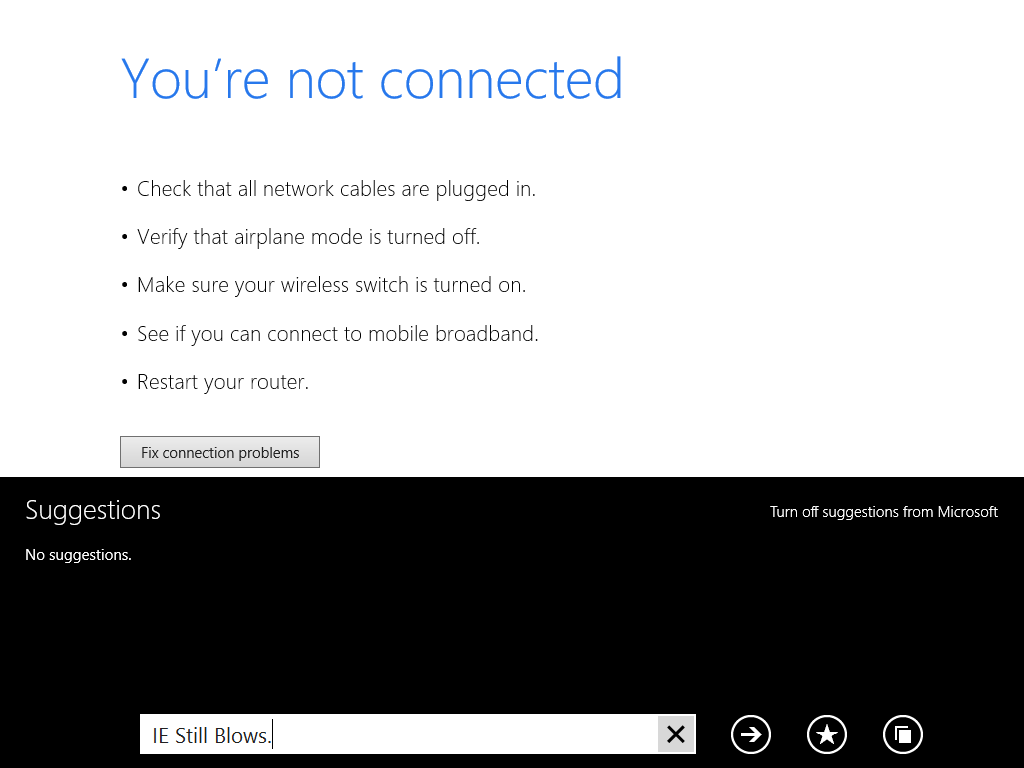Place cursor after 'Blows.' in address box
Screen dimensions: 1024x768
pyautogui.click(x=272, y=735)
